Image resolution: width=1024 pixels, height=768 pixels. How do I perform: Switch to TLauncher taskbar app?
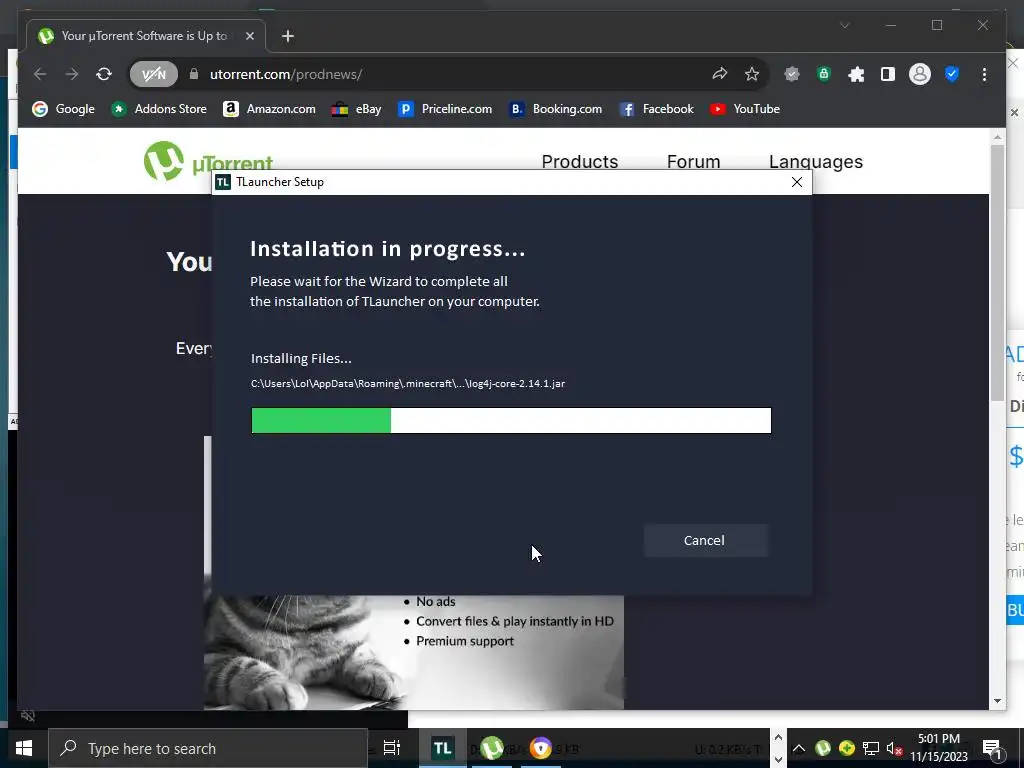click(442, 748)
